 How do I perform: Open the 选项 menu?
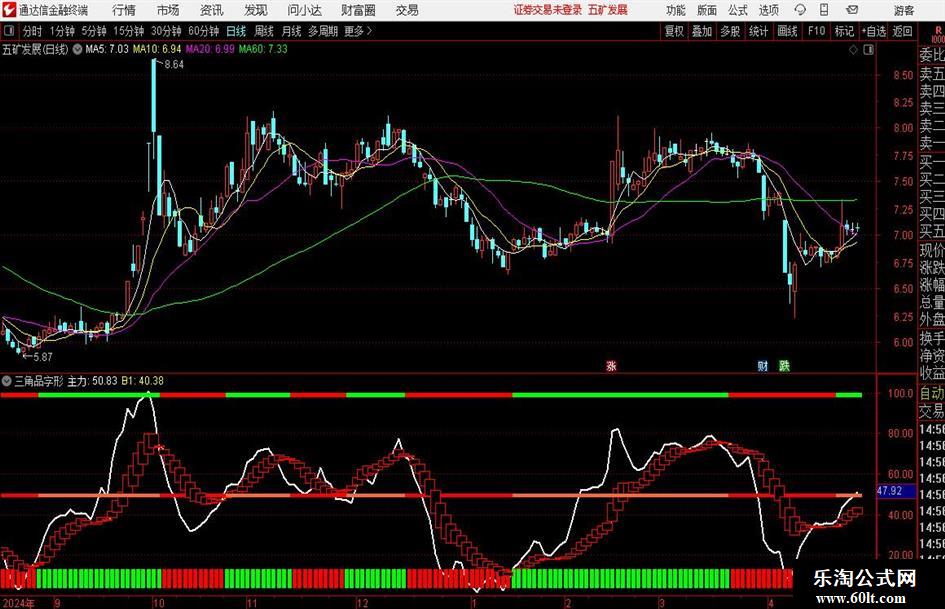pos(768,10)
